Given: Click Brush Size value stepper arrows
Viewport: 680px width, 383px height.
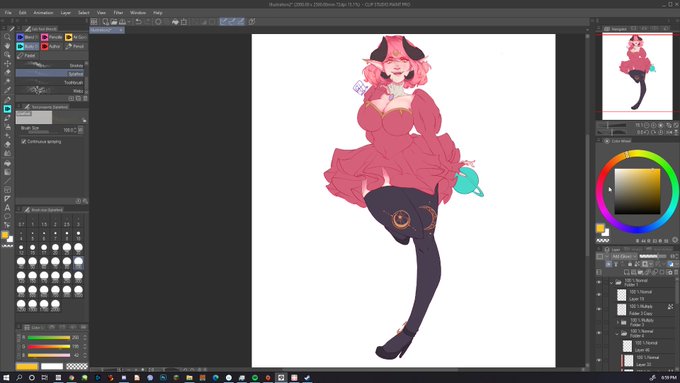Looking at the screenshot, I should [x=75, y=130].
